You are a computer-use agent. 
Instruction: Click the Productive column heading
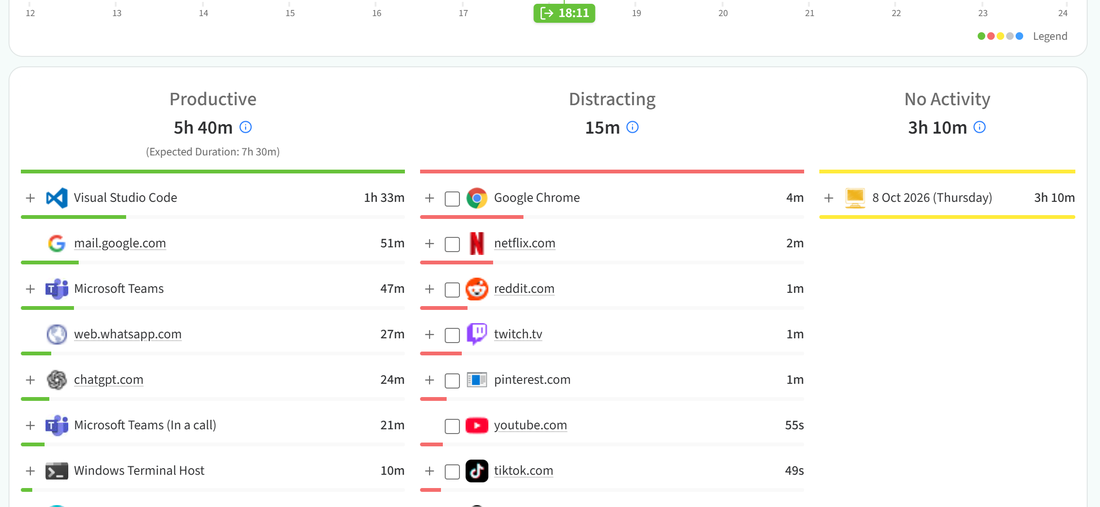[x=213, y=100]
